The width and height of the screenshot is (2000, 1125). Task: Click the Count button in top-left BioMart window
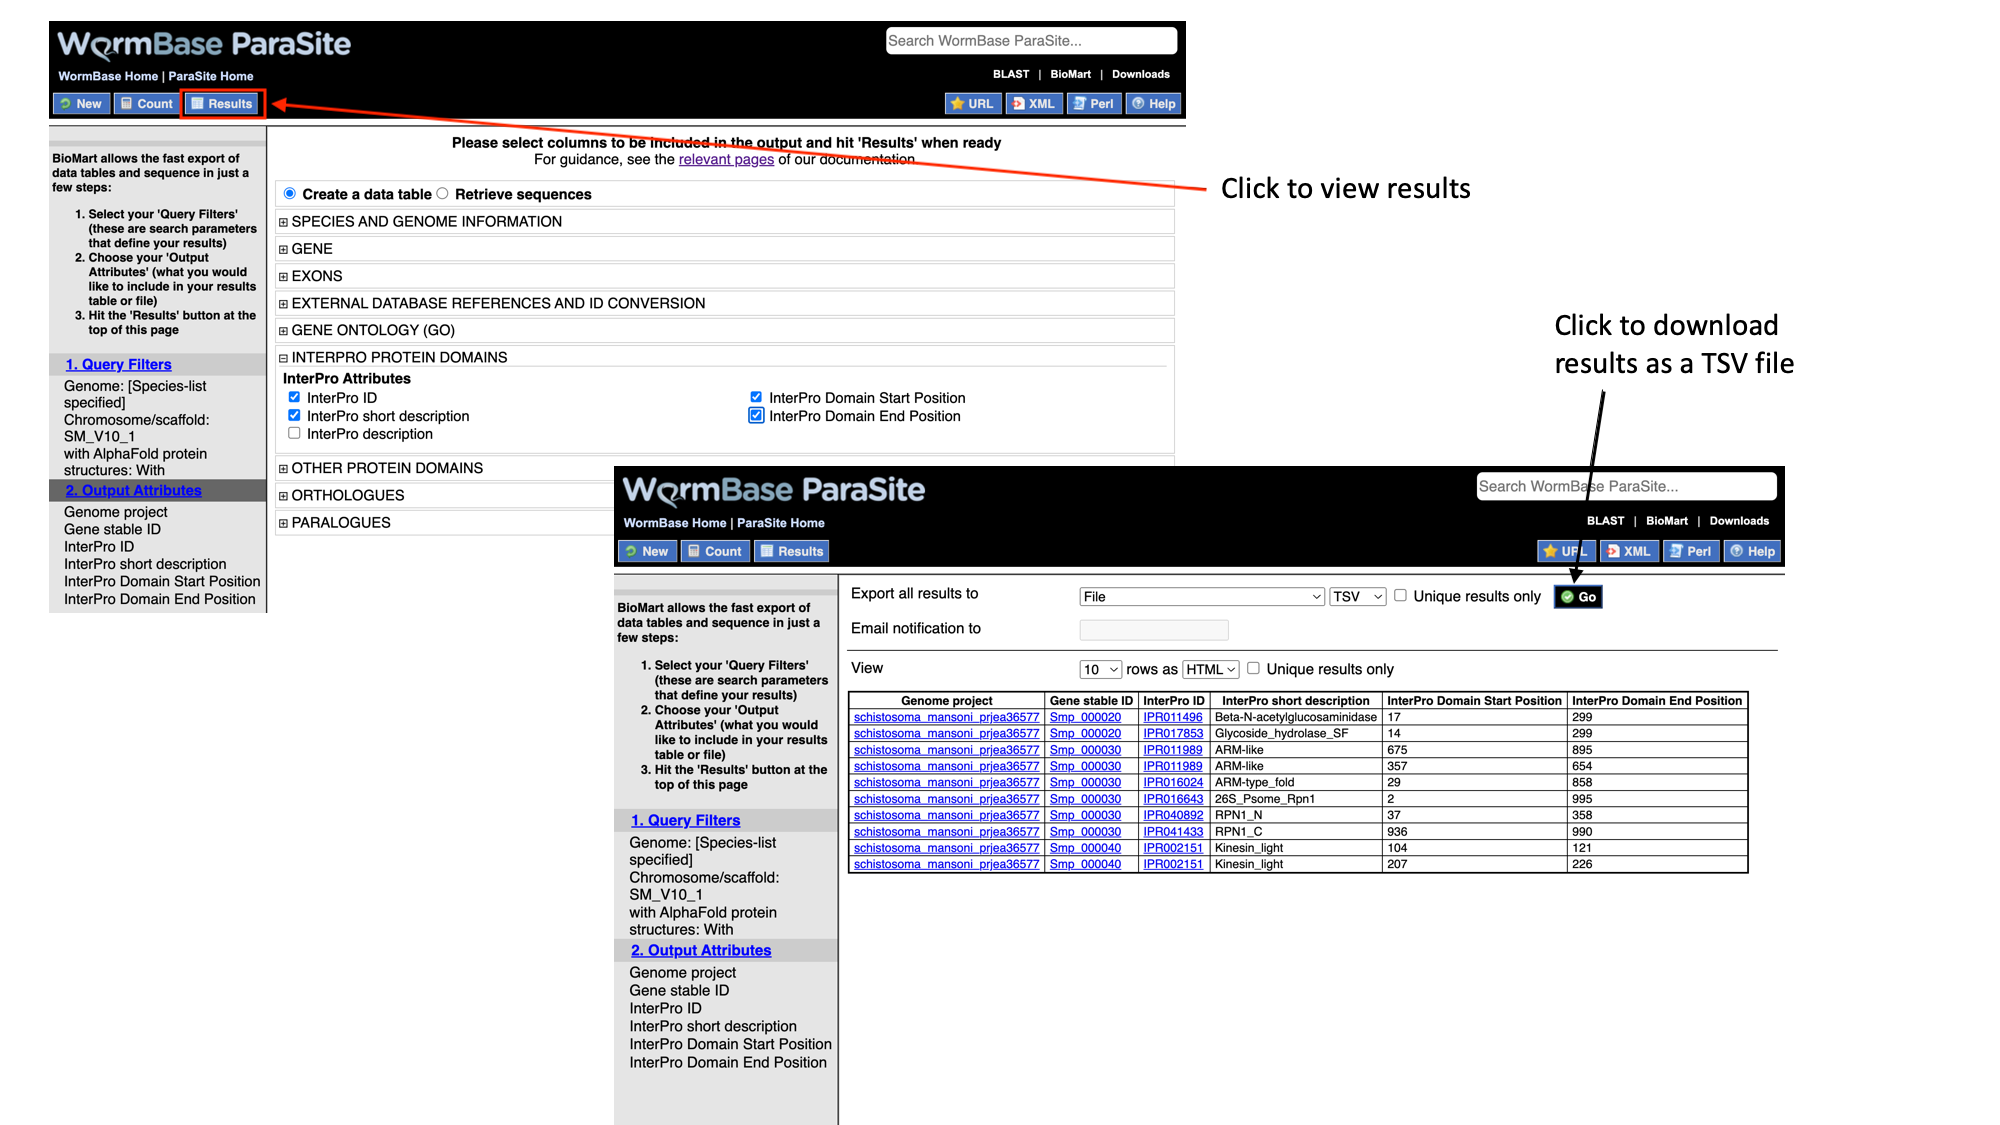pos(146,104)
